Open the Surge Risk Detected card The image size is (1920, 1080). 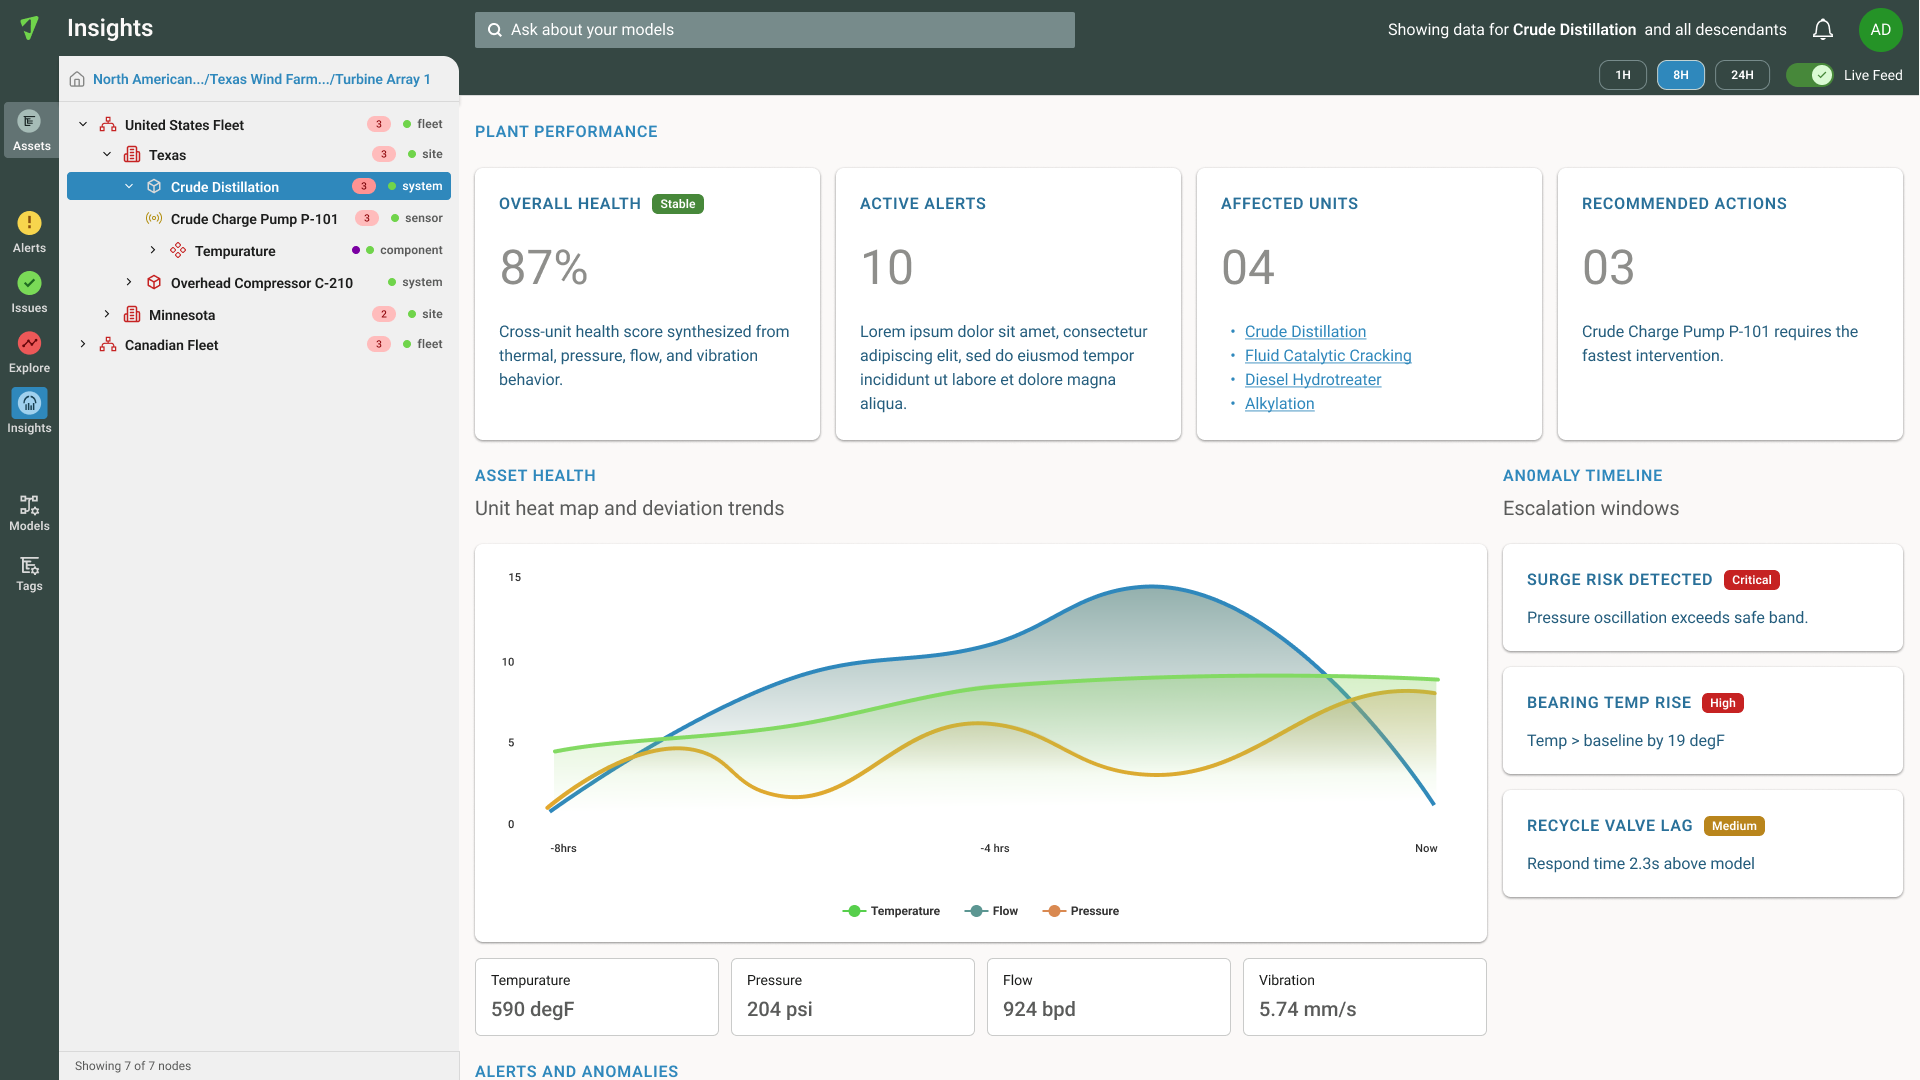[x=1703, y=598]
